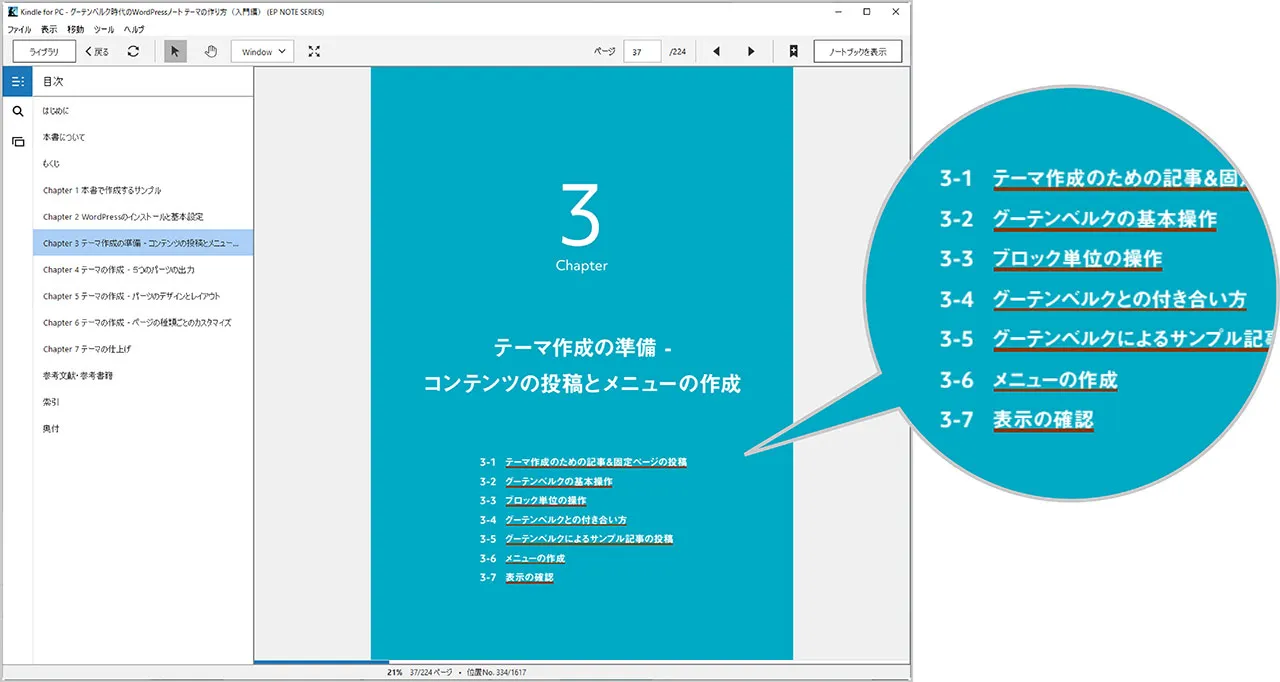Open the 表示 menu
Screen dimensions: 1280x682
[49, 30]
